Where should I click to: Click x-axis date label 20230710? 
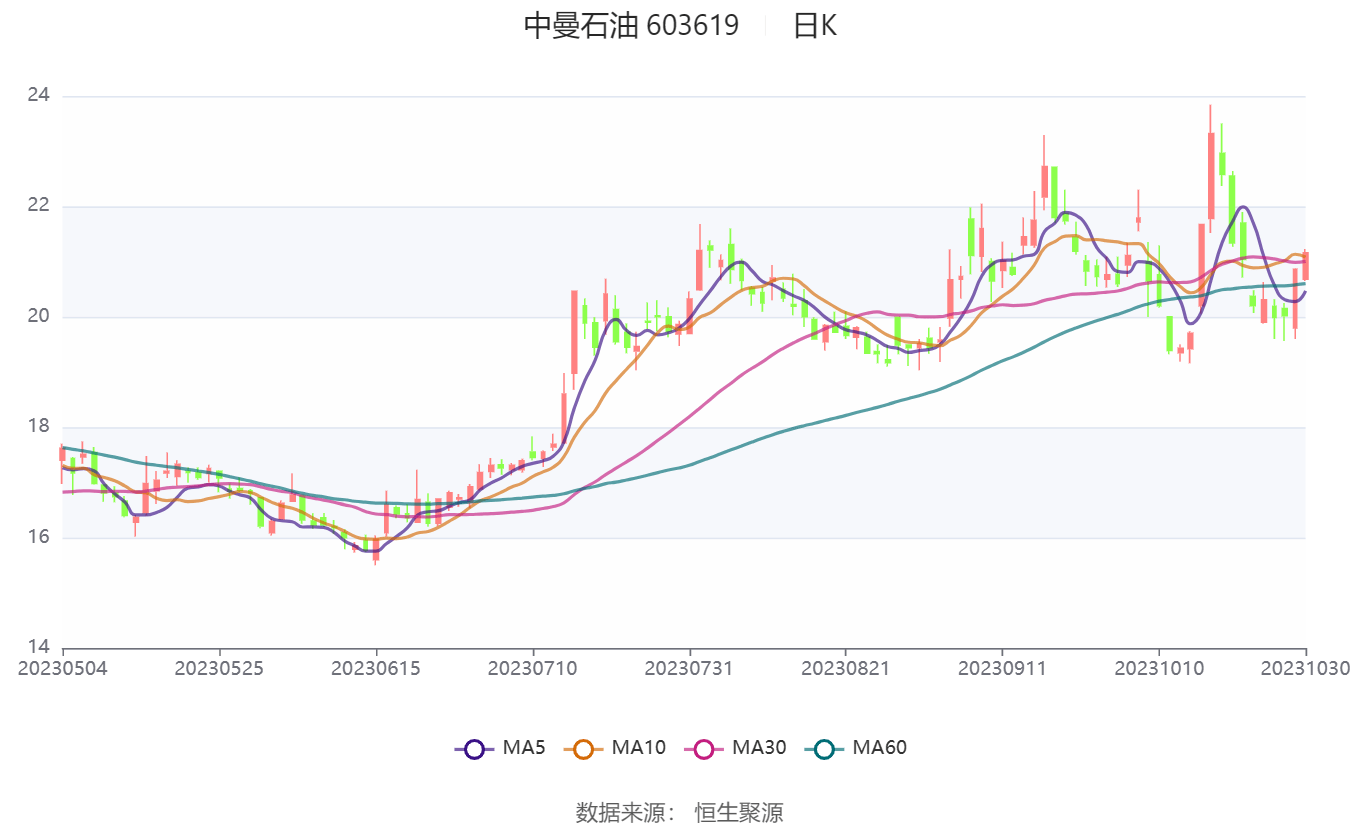click(x=532, y=668)
